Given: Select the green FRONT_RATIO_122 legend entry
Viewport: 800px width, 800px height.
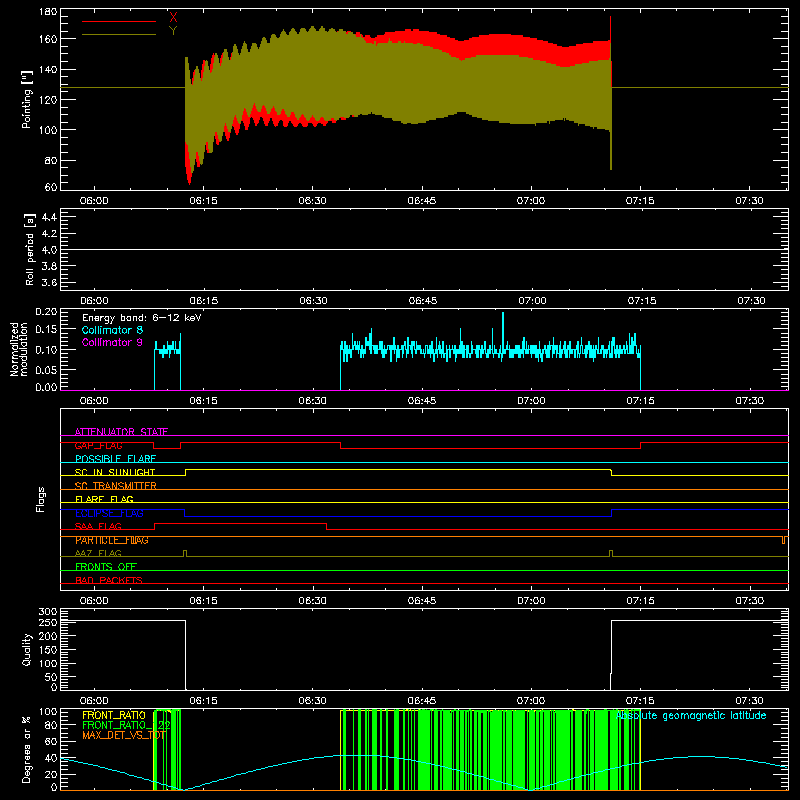Looking at the screenshot, I should [x=126, y=725].
